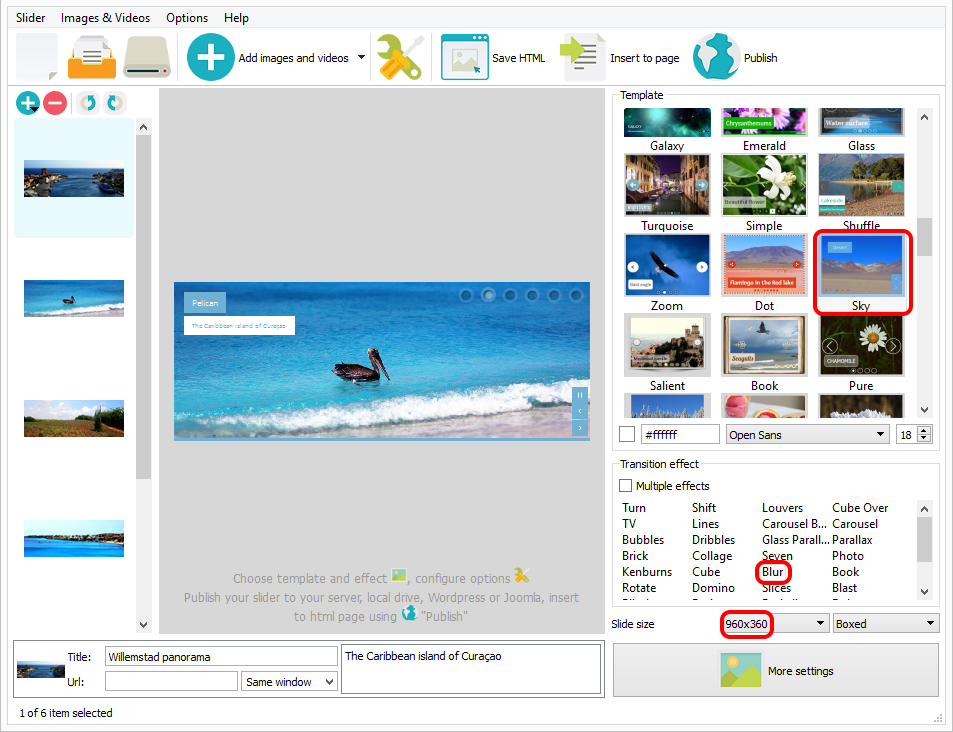The image size is (953, 732).
Task: Click second bullet dot in preview
Action: point(488,295)
